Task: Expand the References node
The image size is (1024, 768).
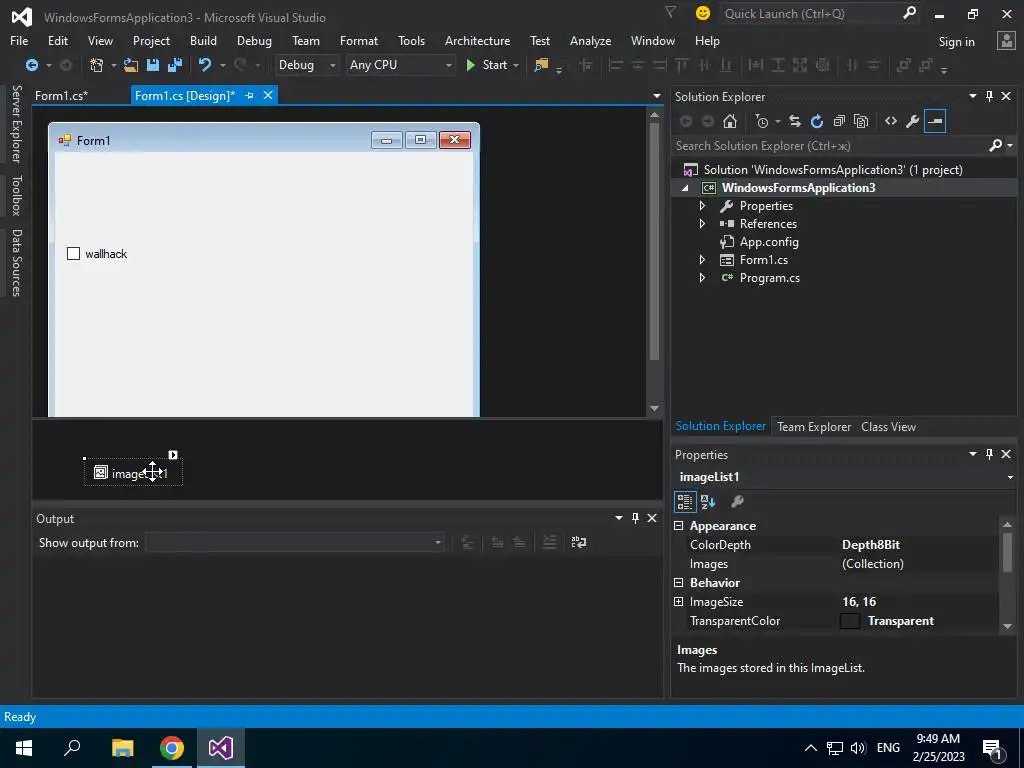Action: 702,223
